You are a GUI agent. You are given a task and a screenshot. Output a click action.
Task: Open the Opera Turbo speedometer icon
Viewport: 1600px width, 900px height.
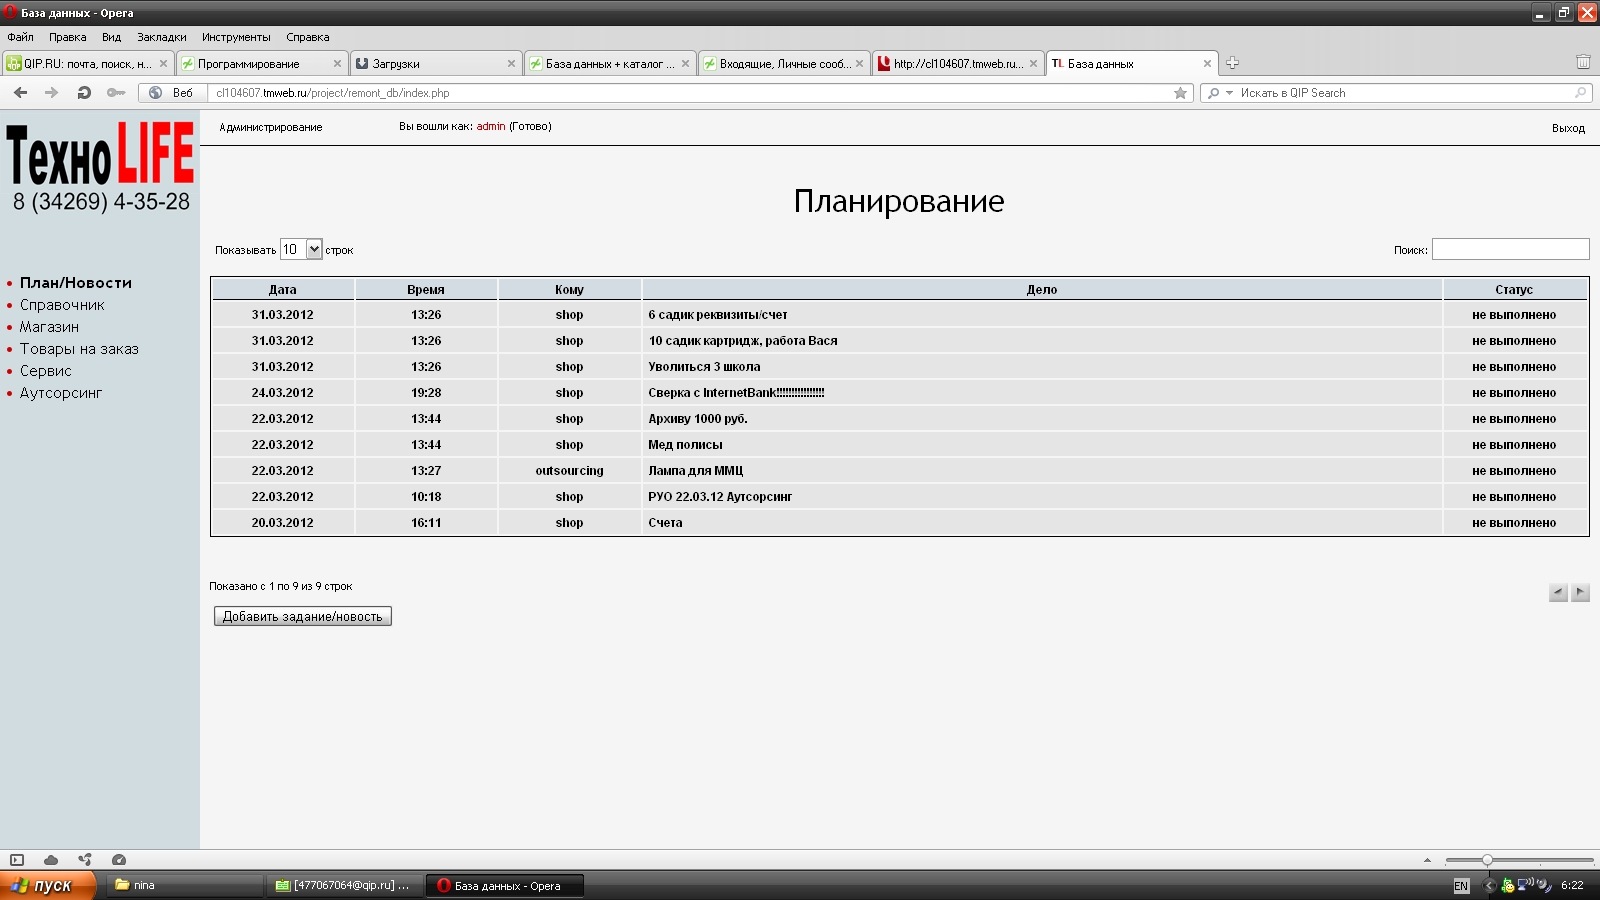tap(119, 860)
